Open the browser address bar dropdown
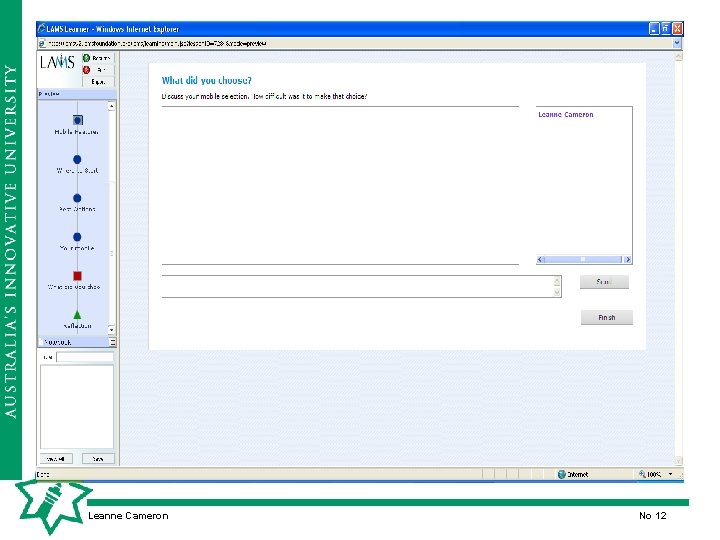 [677, 43]
